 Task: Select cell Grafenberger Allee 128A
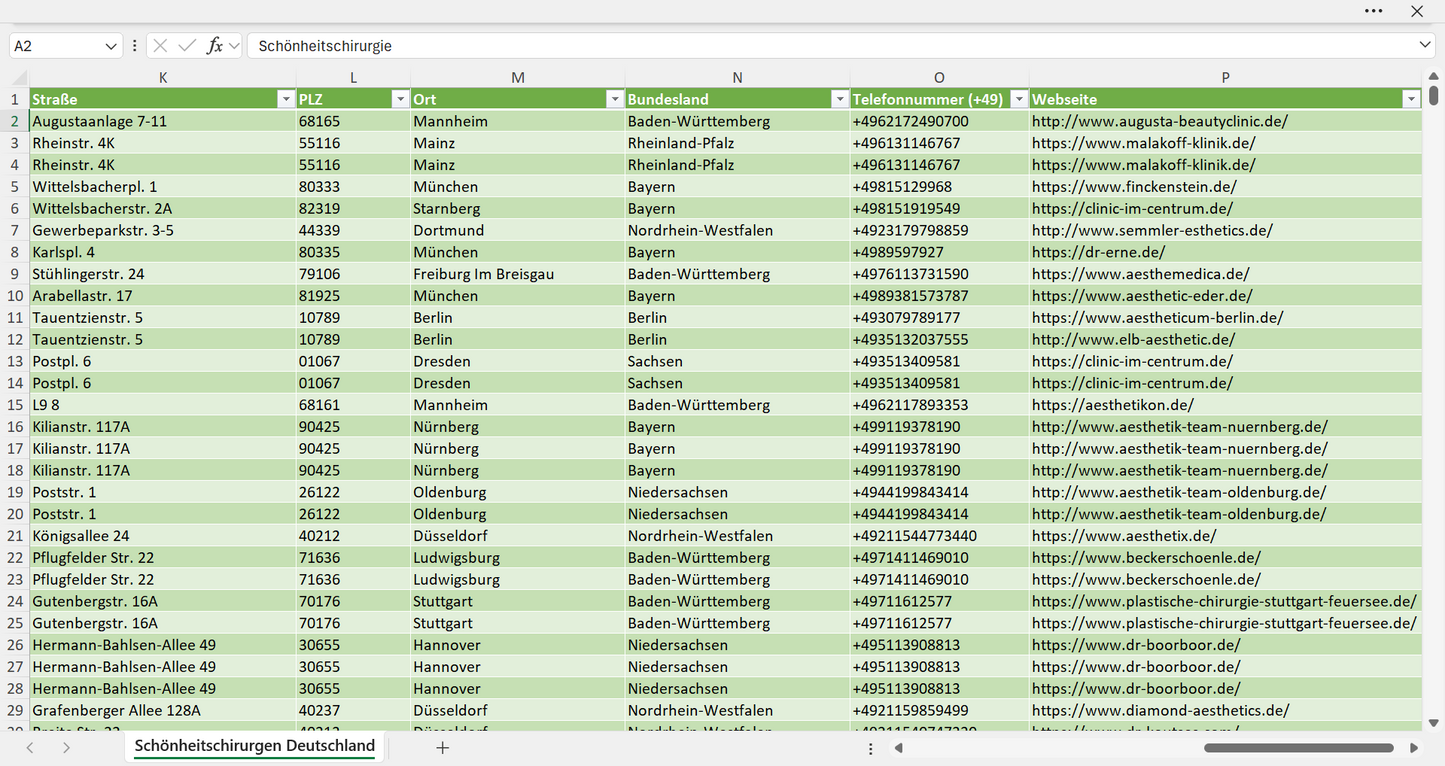pyautogui.click(x=163, y=710)
